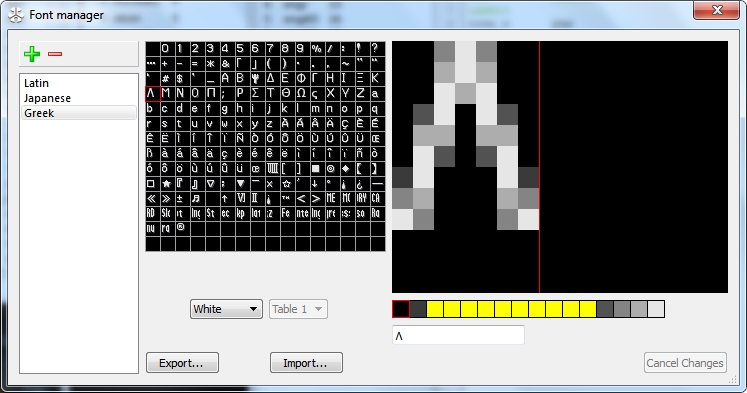Screen dimensions: 747x393
Task: Open the White color dropdown
Action: tap(226, 309)
